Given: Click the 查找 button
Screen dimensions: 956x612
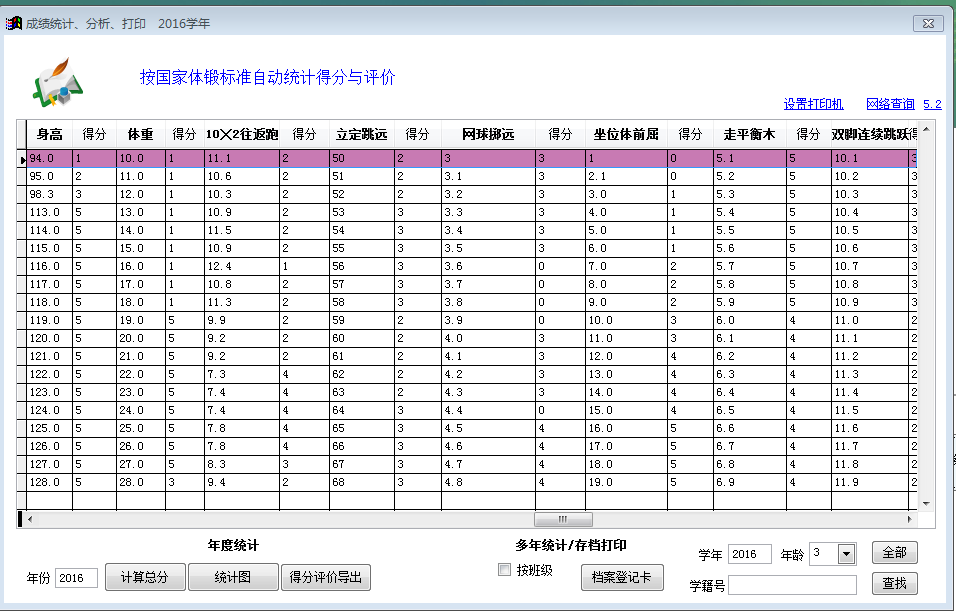Looking at the screenshot, I should [x=894, y=583].
